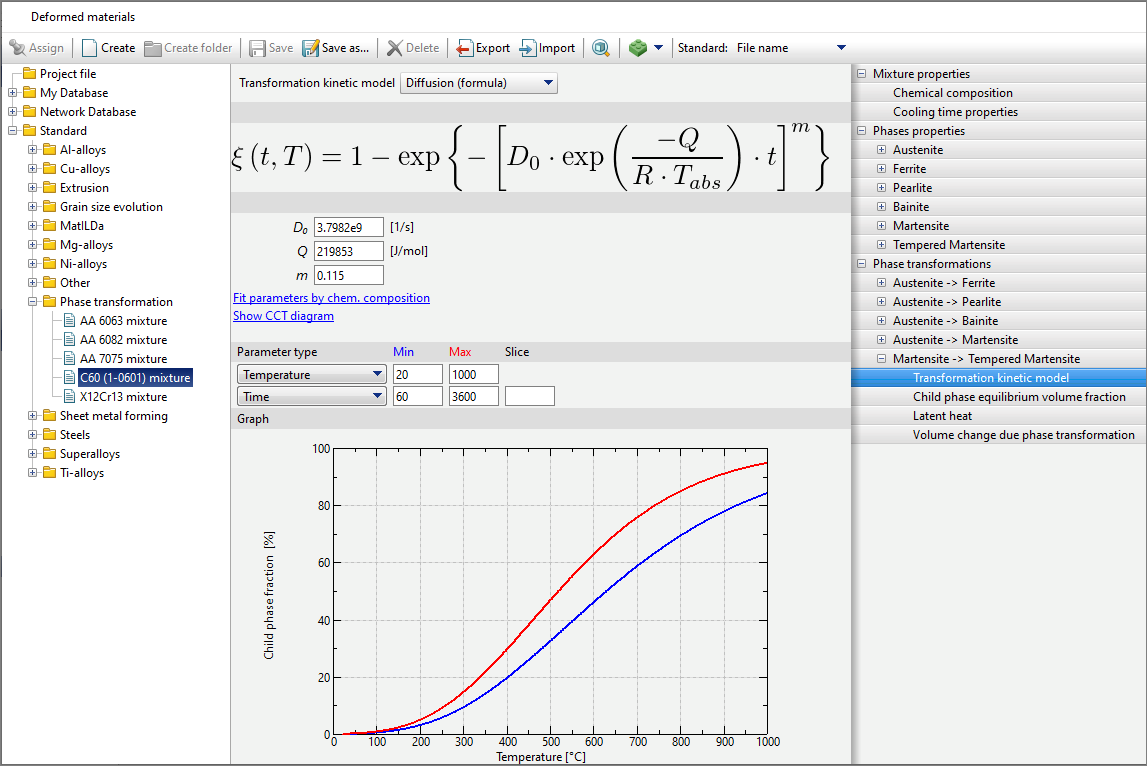Select the X12Cr13 mixture file icon
Viewport: 1147px width, 766px height.
click(x=69, y=397)
